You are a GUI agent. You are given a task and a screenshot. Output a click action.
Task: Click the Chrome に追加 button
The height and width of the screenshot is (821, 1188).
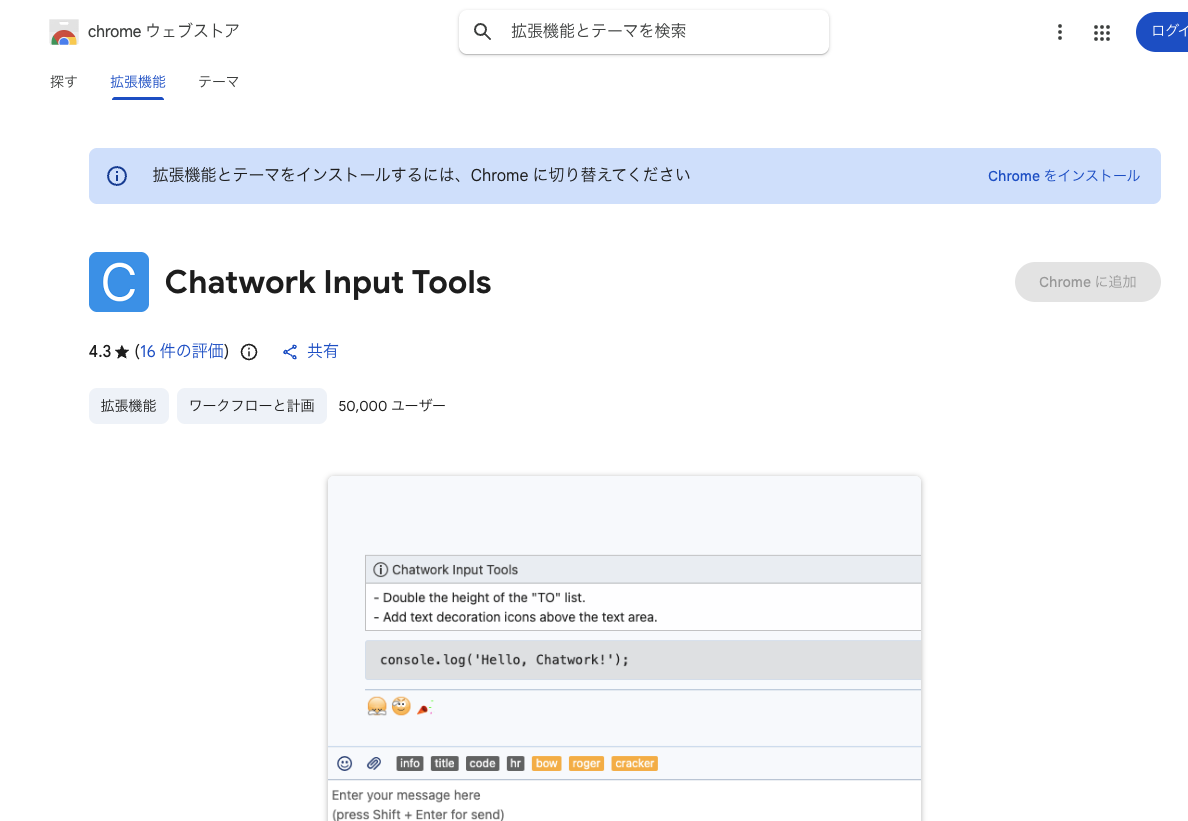[1087, 282]
